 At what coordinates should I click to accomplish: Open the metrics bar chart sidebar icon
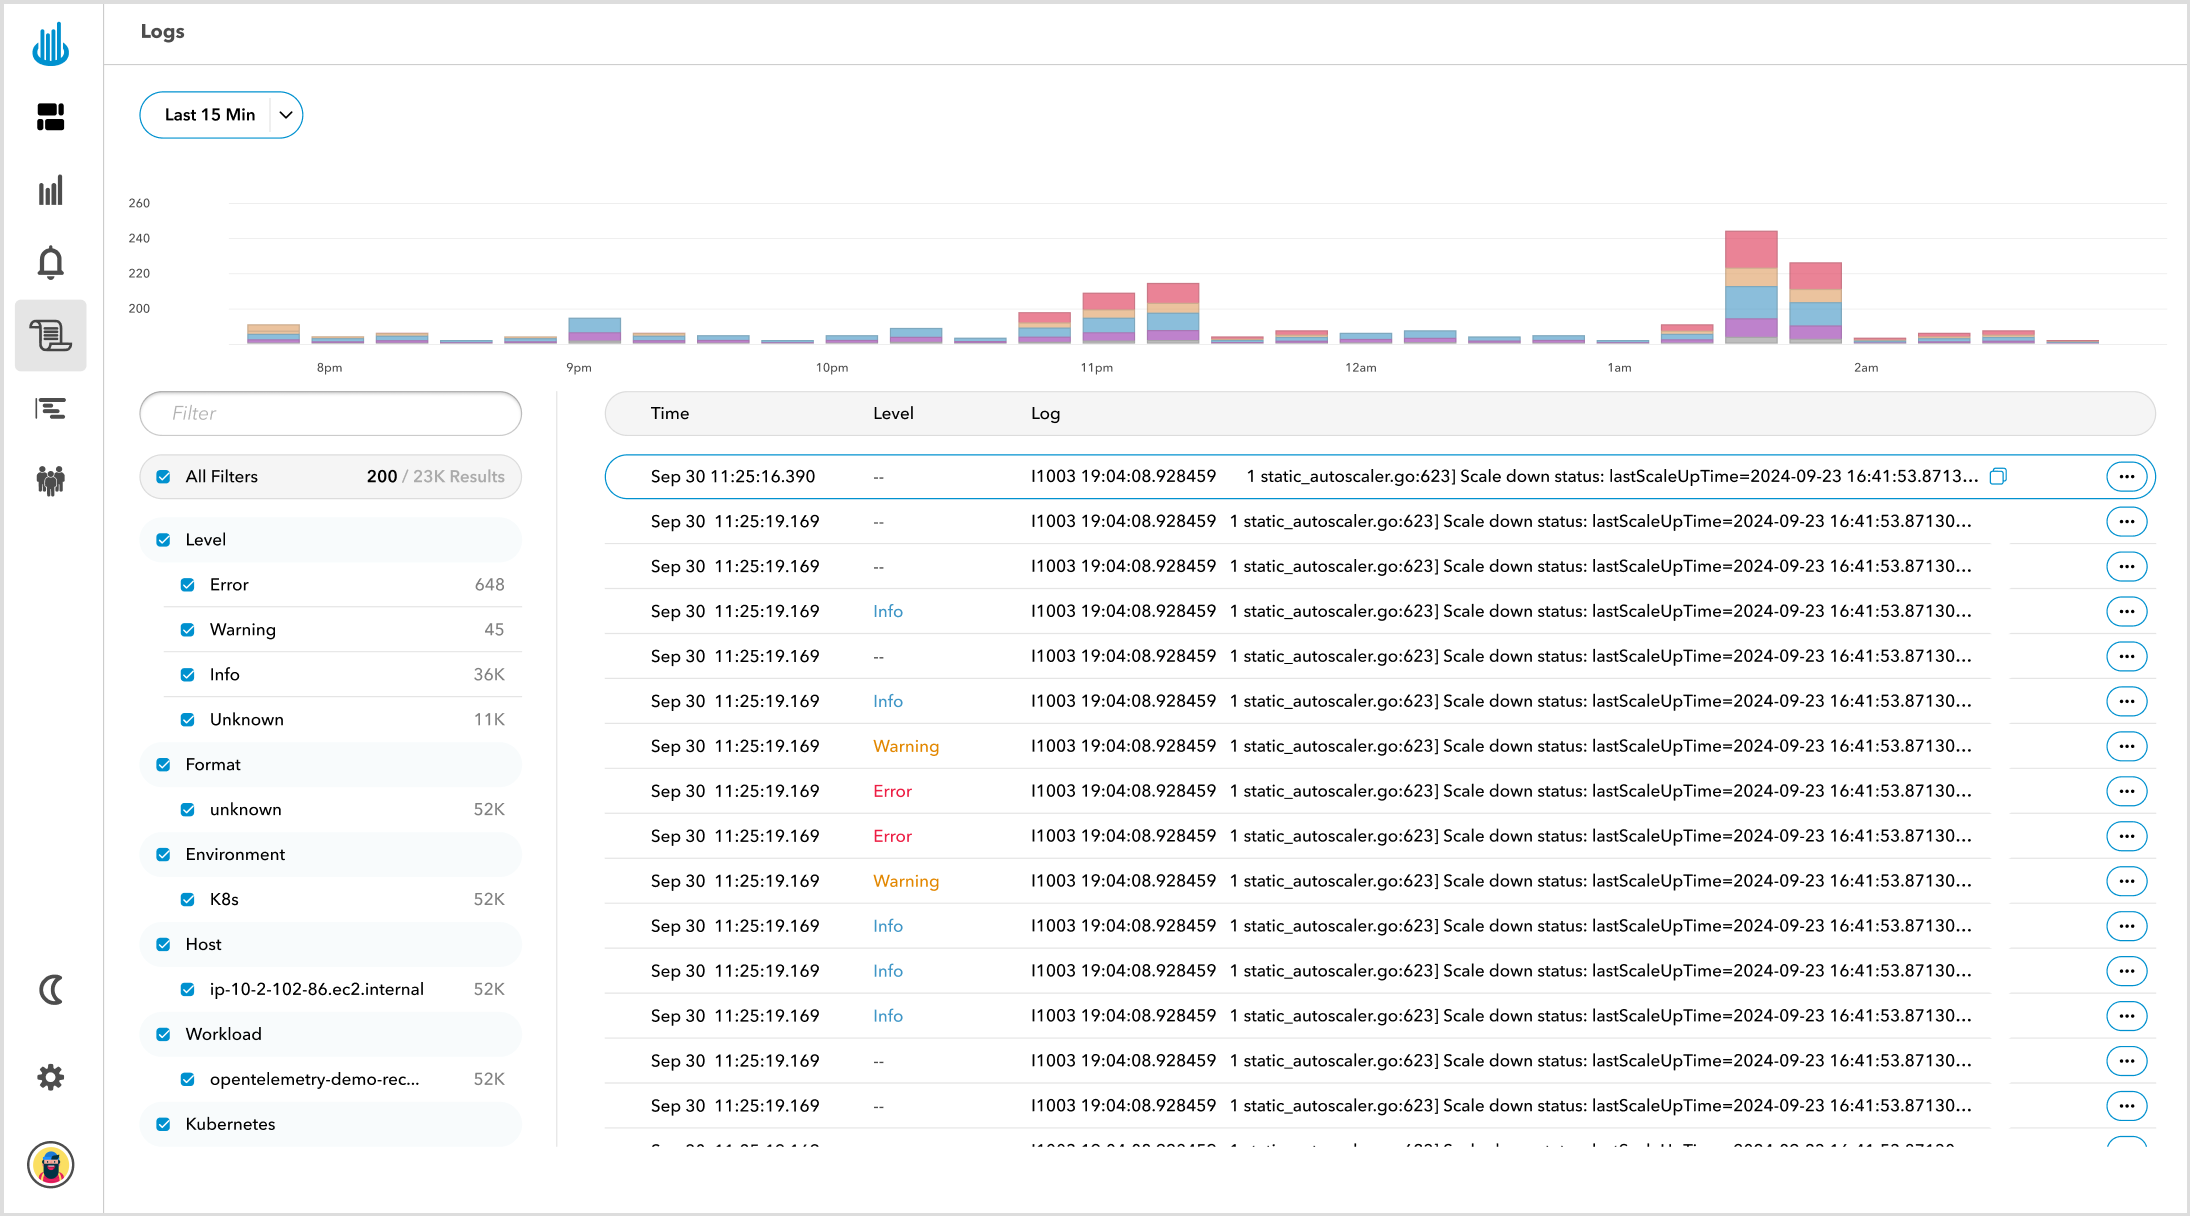coord(51,190)
